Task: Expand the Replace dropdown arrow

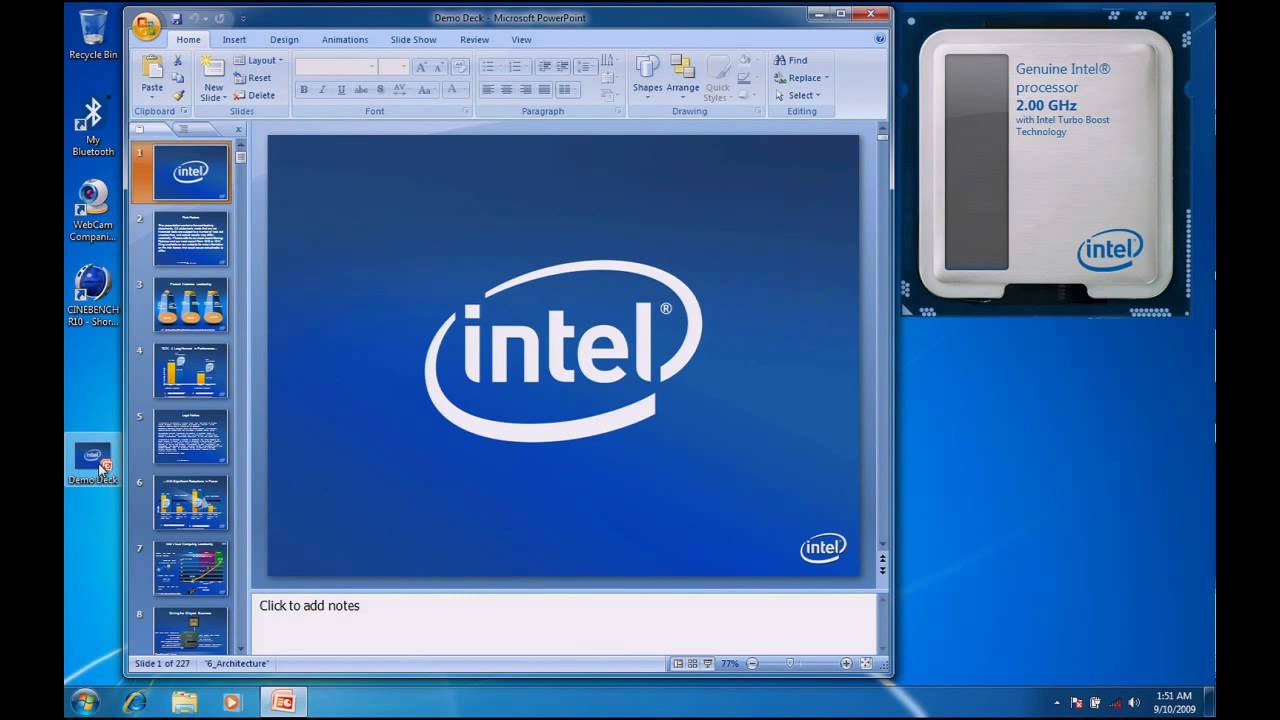Action: 827,78
